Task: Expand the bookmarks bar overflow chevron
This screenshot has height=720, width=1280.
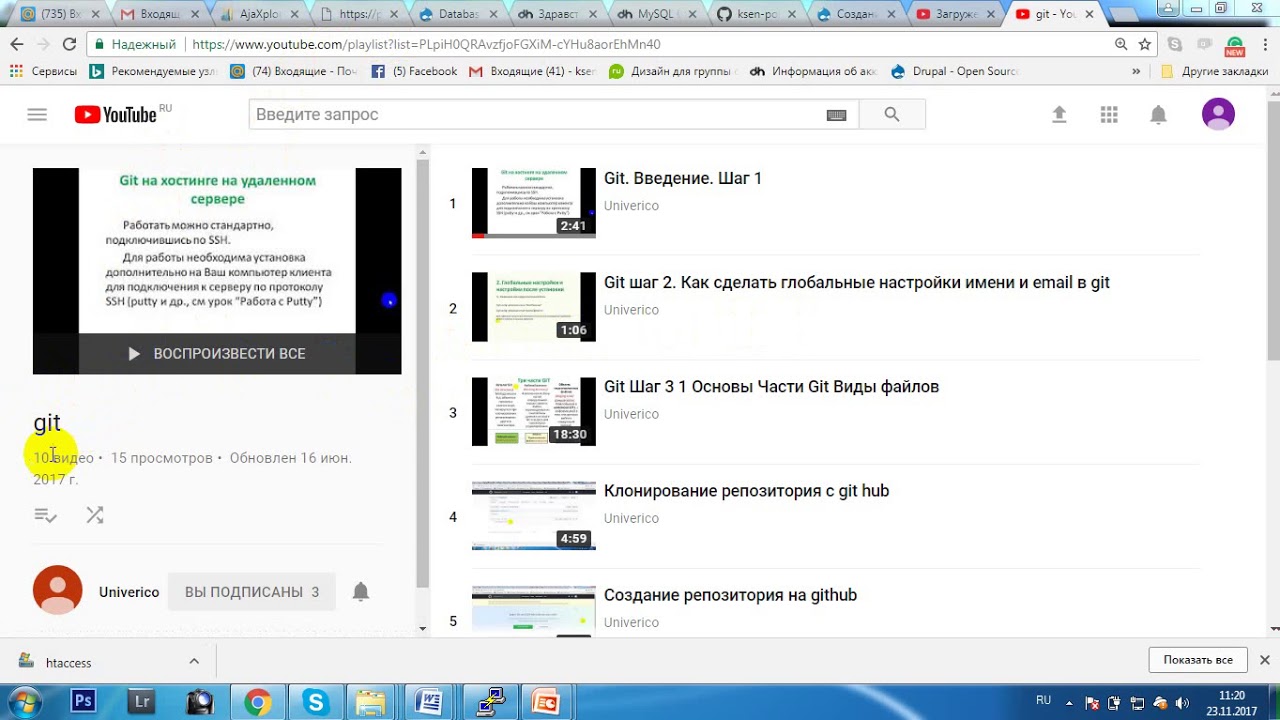Action: [x=1136, y=71]
